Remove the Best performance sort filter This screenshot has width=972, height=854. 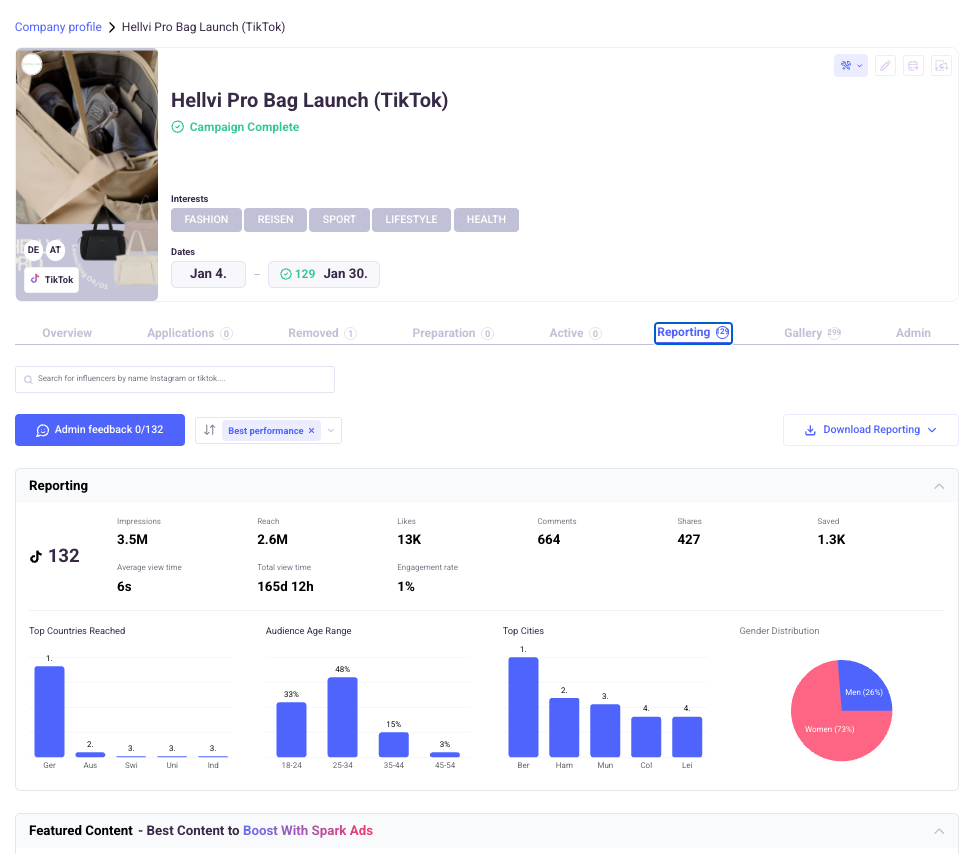(x=311, y=431)
